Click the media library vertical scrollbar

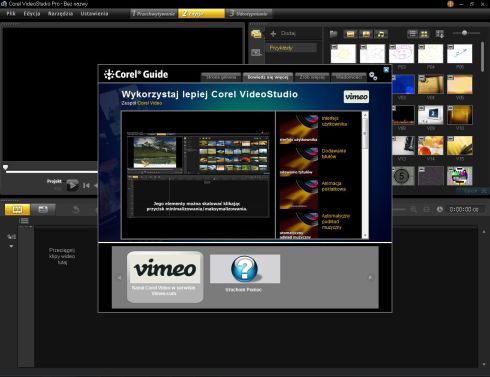pyautogui.click(x=483, y=57)
